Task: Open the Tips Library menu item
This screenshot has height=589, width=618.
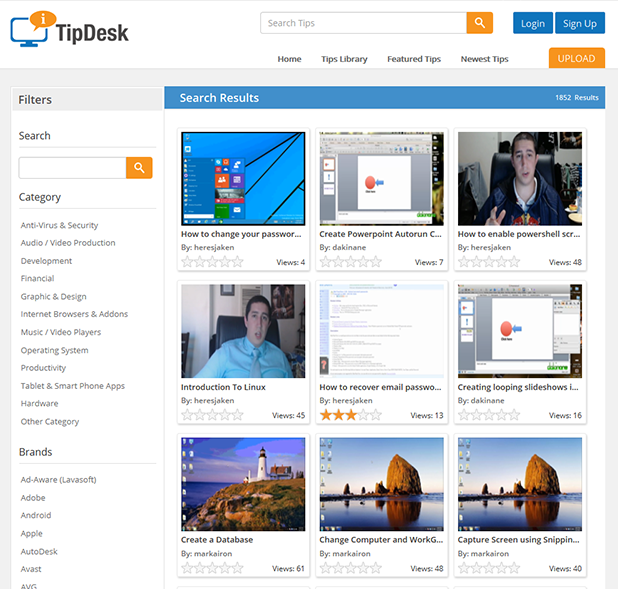Action: 344,59
